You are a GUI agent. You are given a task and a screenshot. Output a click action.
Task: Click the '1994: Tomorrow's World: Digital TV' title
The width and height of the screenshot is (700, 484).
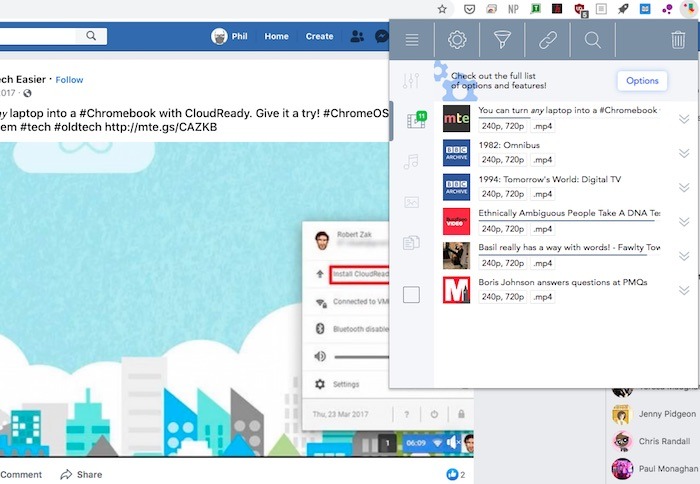coord(550,179)
